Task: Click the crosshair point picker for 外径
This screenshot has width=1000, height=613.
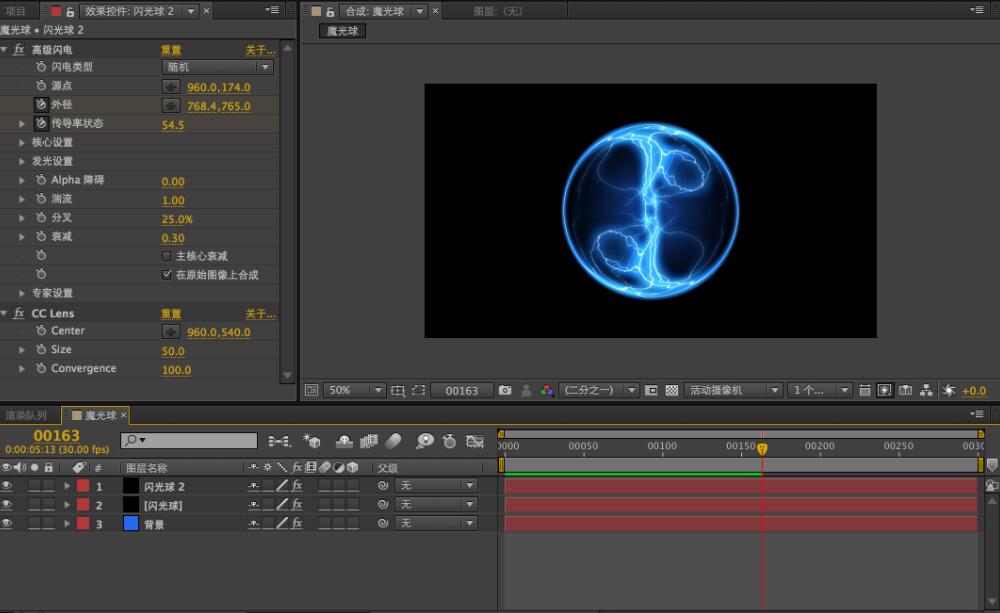Action: tap(170, 105)
